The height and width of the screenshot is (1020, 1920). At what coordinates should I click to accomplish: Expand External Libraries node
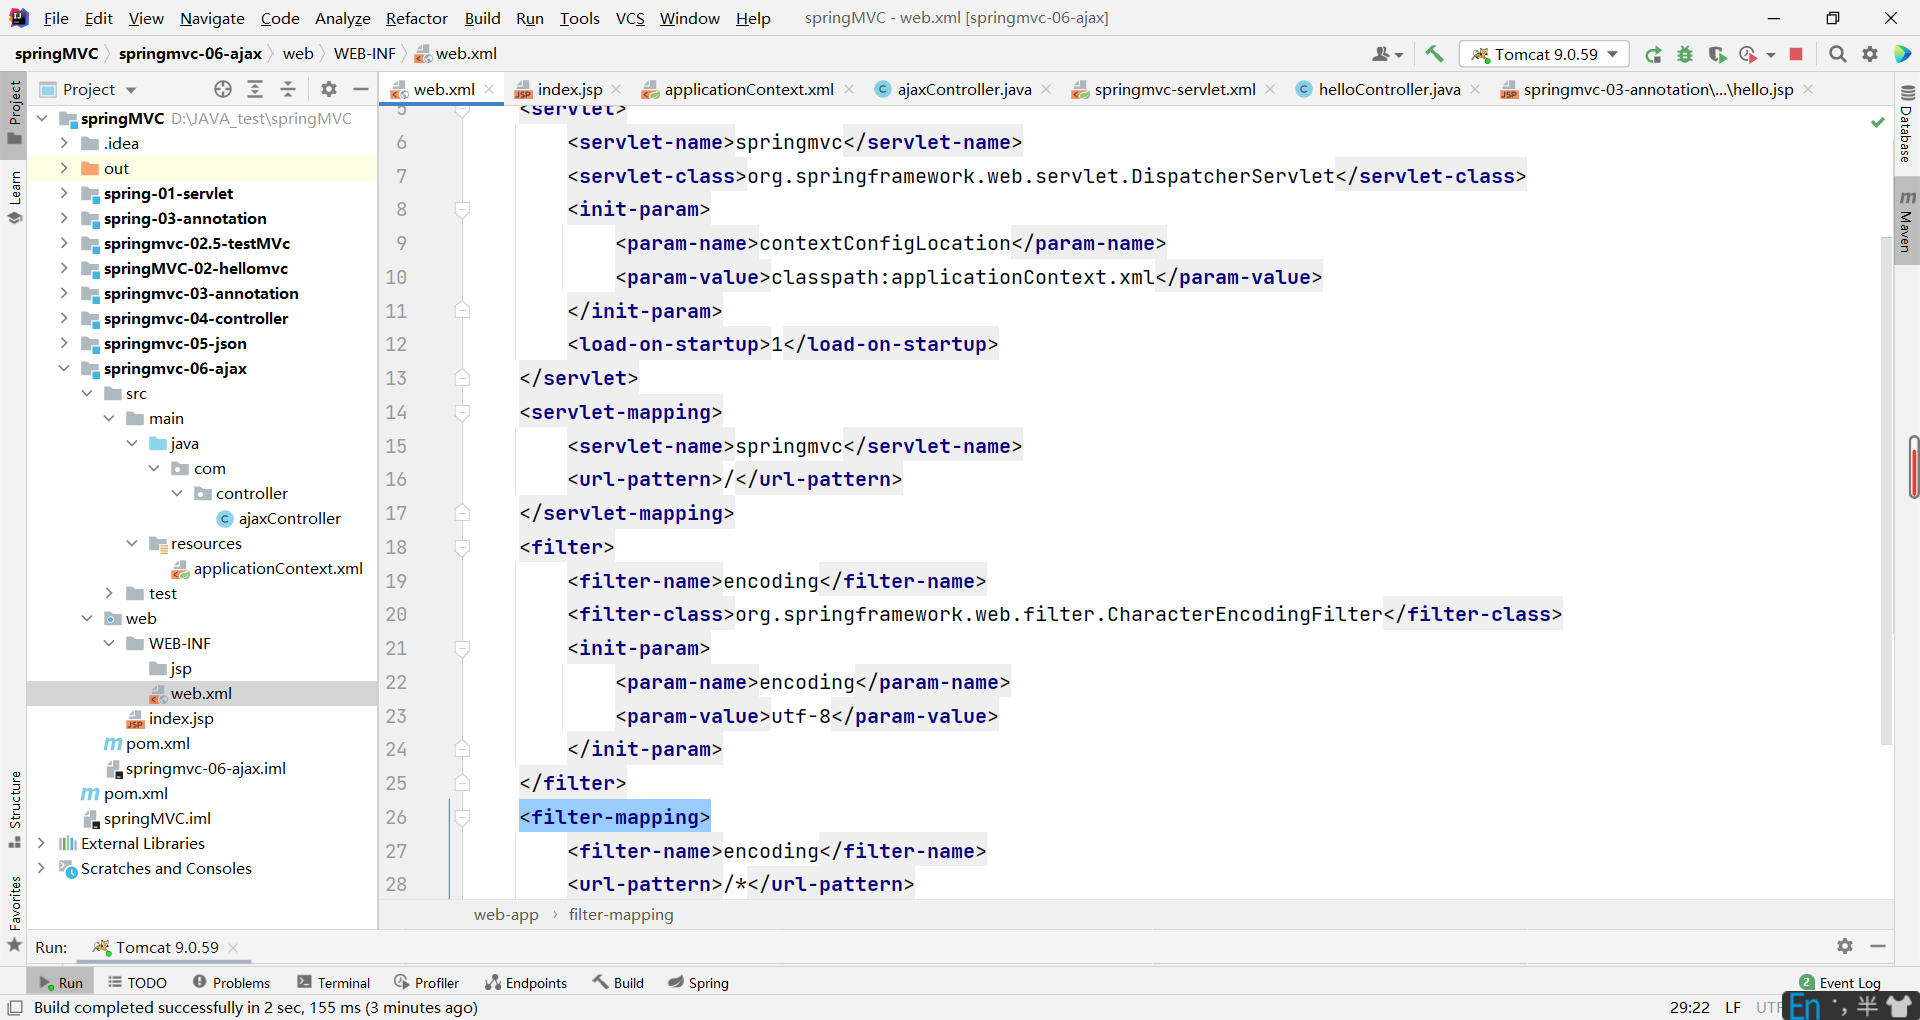[41, 843]
